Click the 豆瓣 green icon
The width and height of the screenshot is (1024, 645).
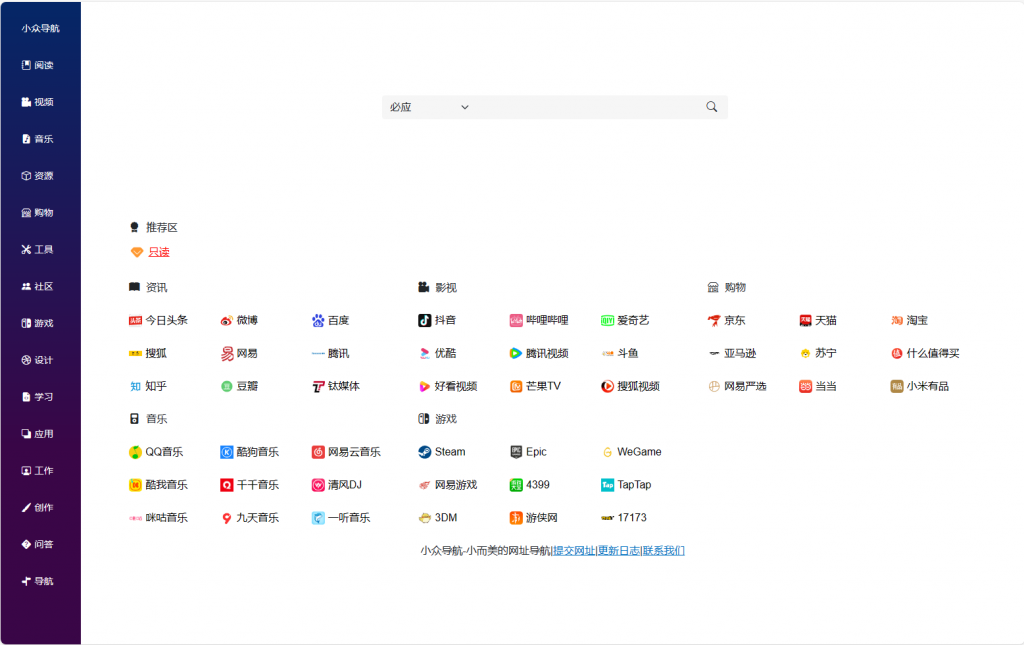pyautogui.click(x=227, y=386)
